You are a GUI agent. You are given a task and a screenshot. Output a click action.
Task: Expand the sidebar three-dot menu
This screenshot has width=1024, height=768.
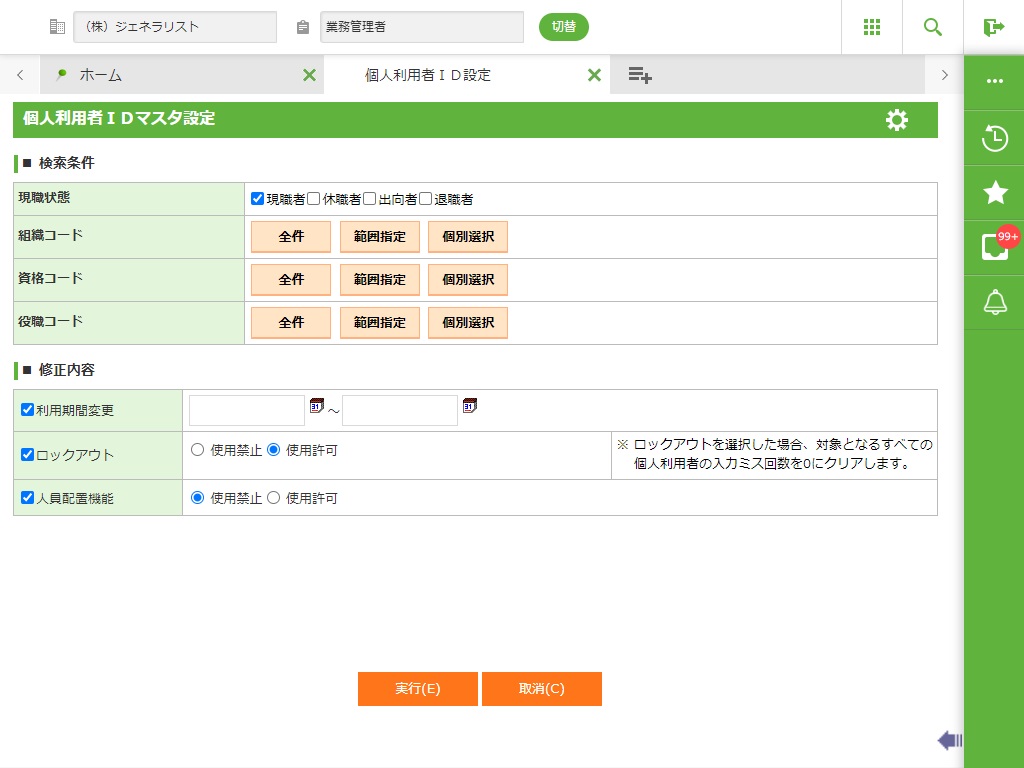(994, 82)
